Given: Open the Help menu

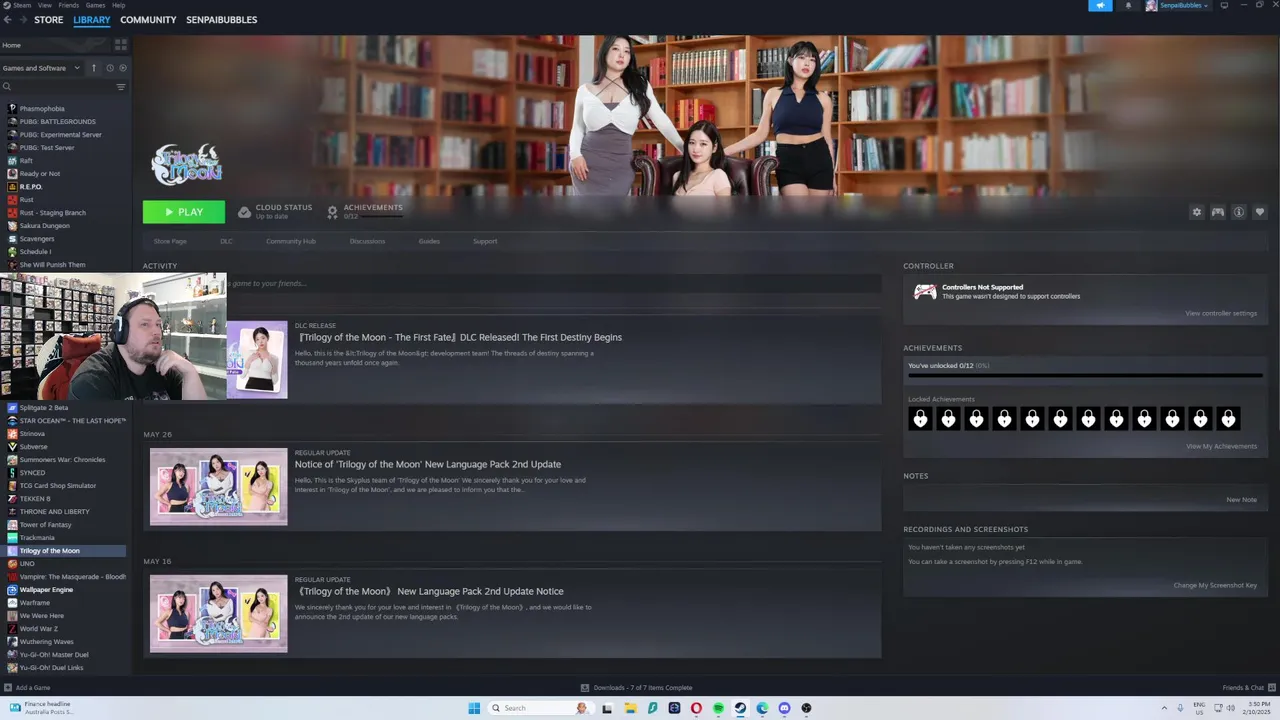Looking at the screenshot, I should coord(118,5).
